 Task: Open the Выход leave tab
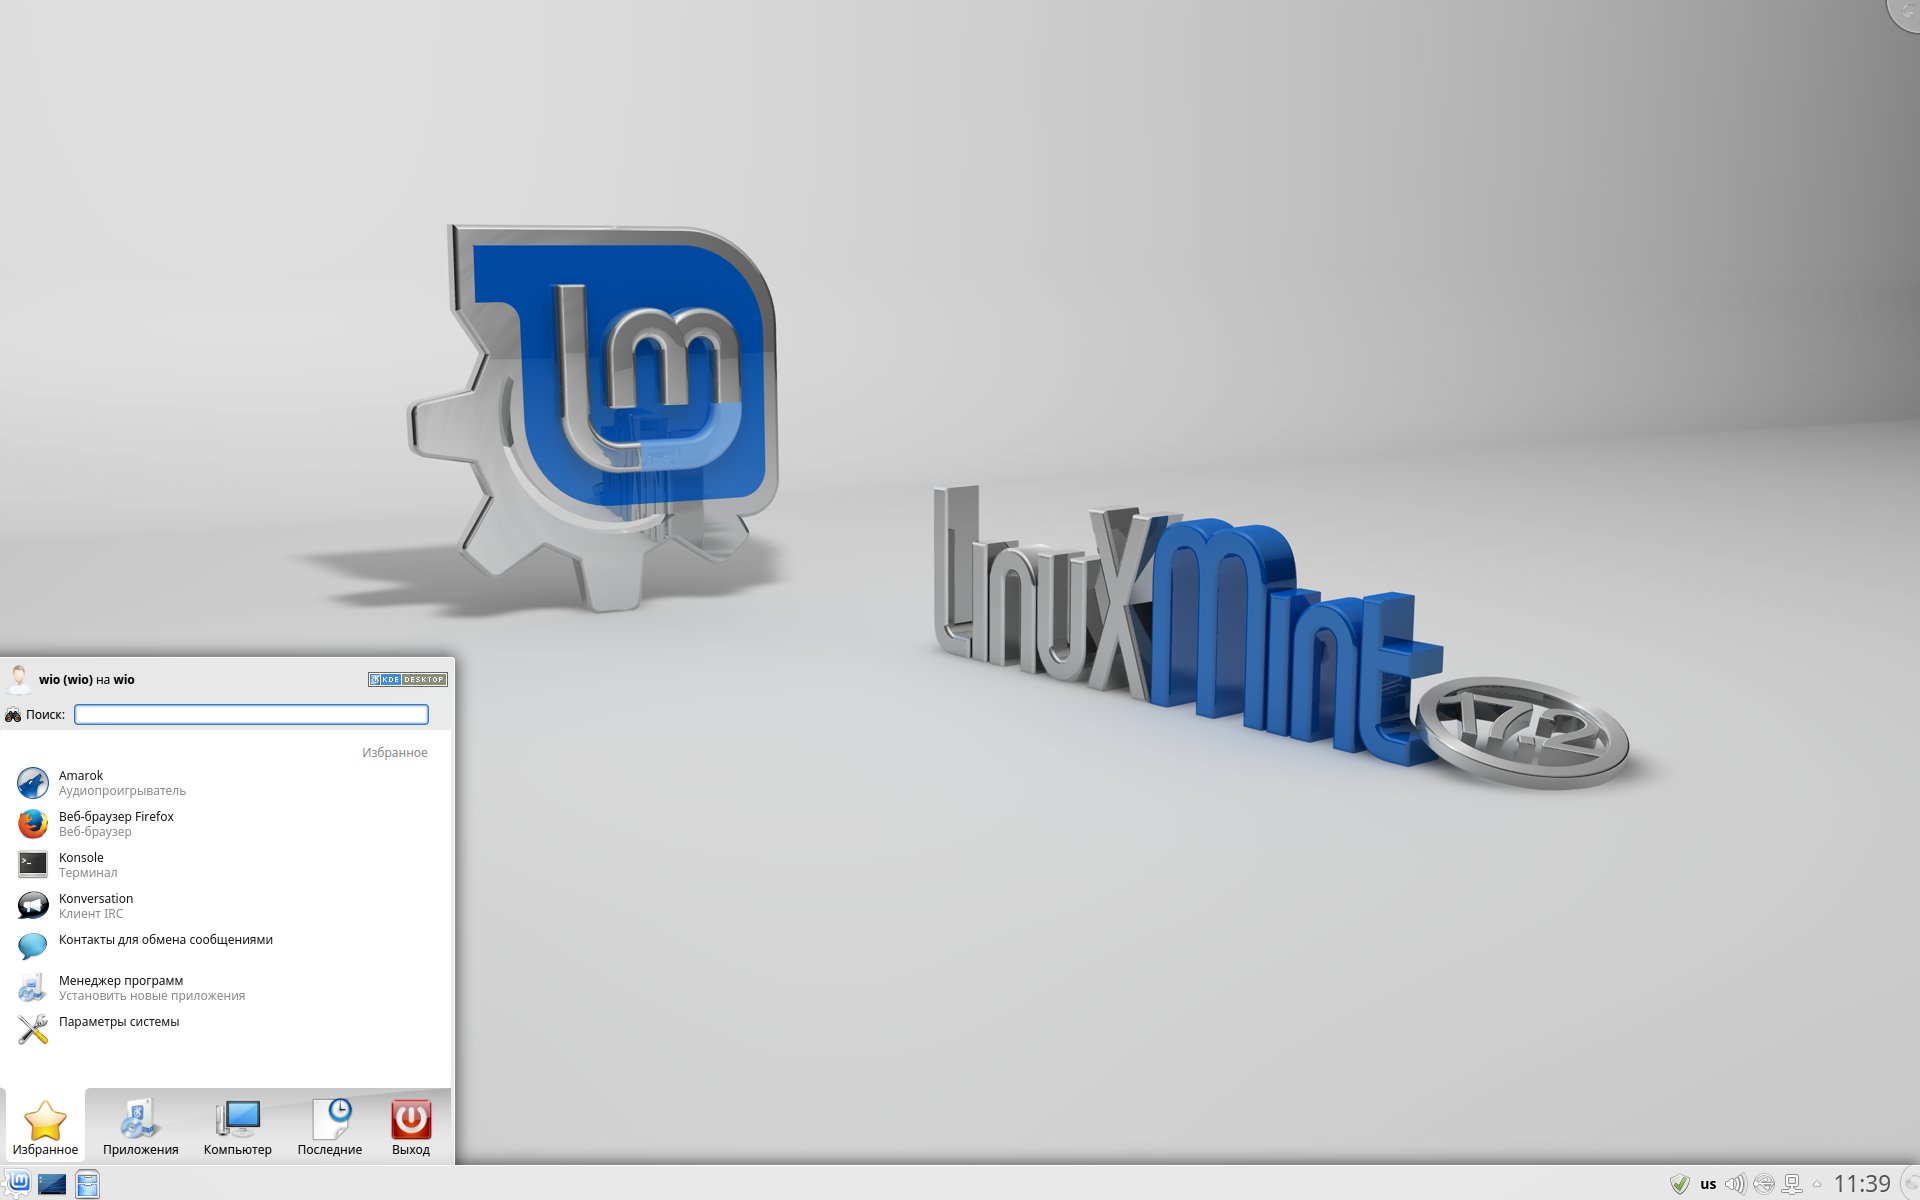pos(411,1127)
